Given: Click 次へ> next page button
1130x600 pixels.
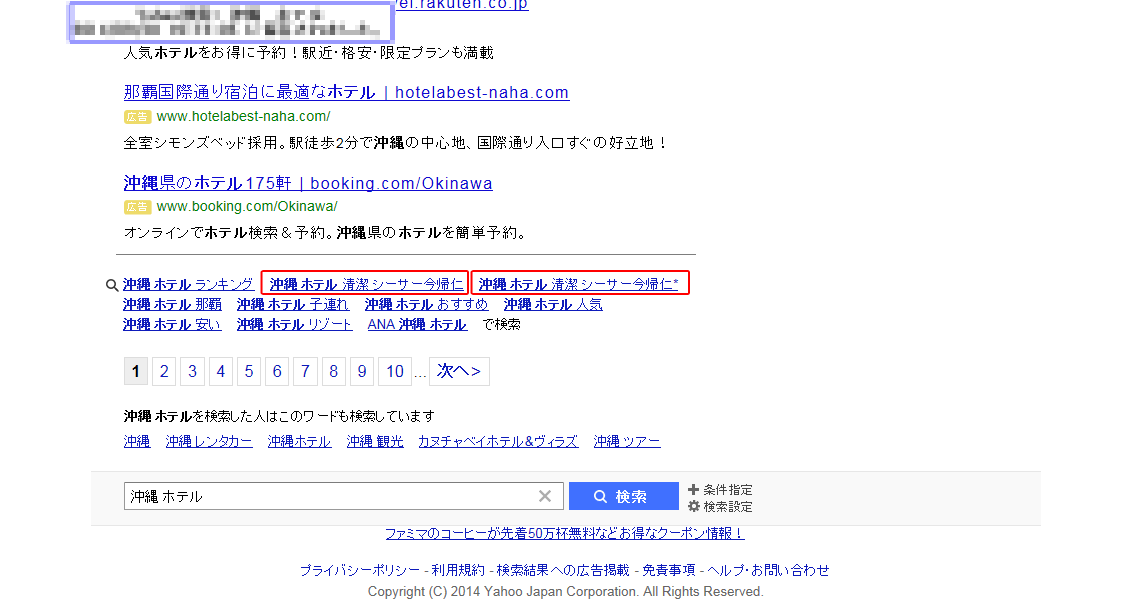Looking at the screenshot, I should click(459, 372).
